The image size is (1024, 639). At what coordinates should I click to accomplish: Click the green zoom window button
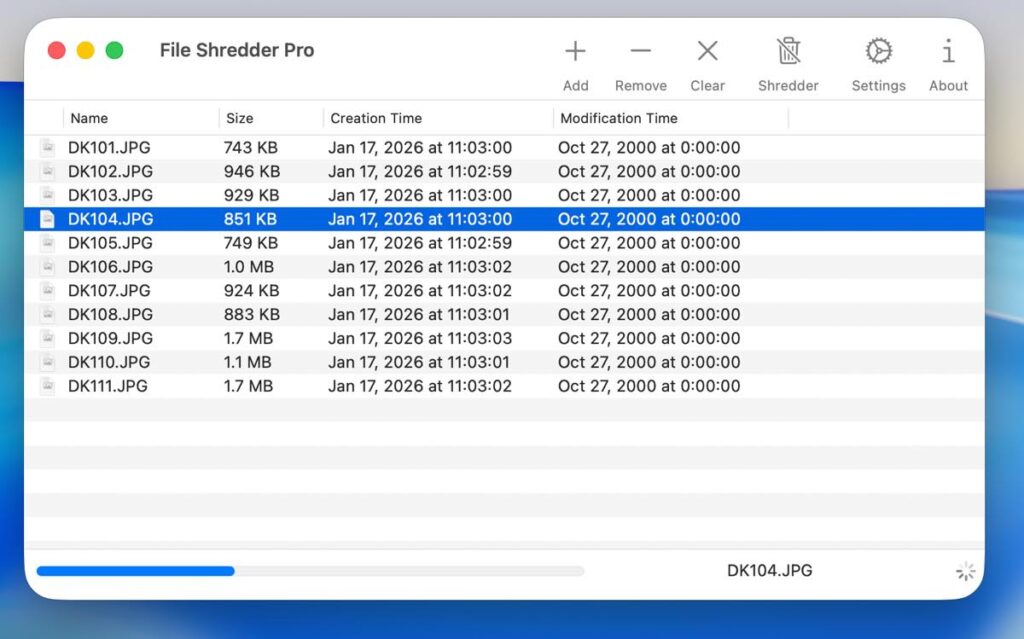115,50
